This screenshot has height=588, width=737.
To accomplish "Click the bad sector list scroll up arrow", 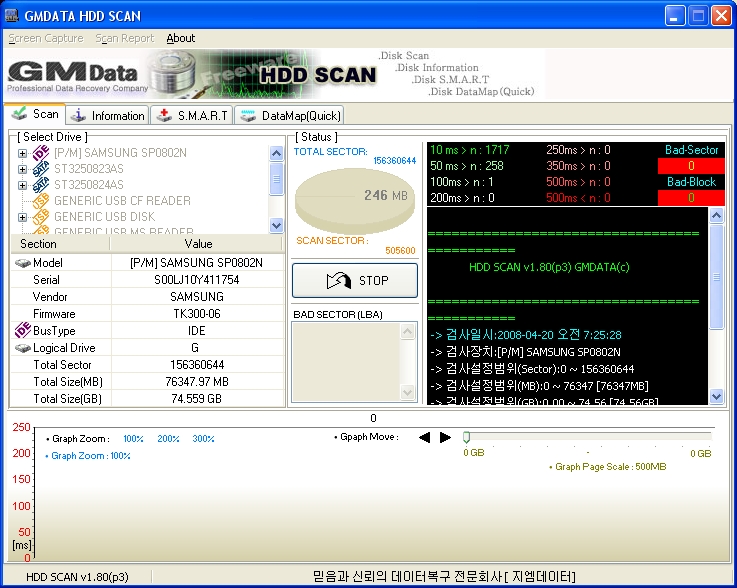I will pos(407,332).
